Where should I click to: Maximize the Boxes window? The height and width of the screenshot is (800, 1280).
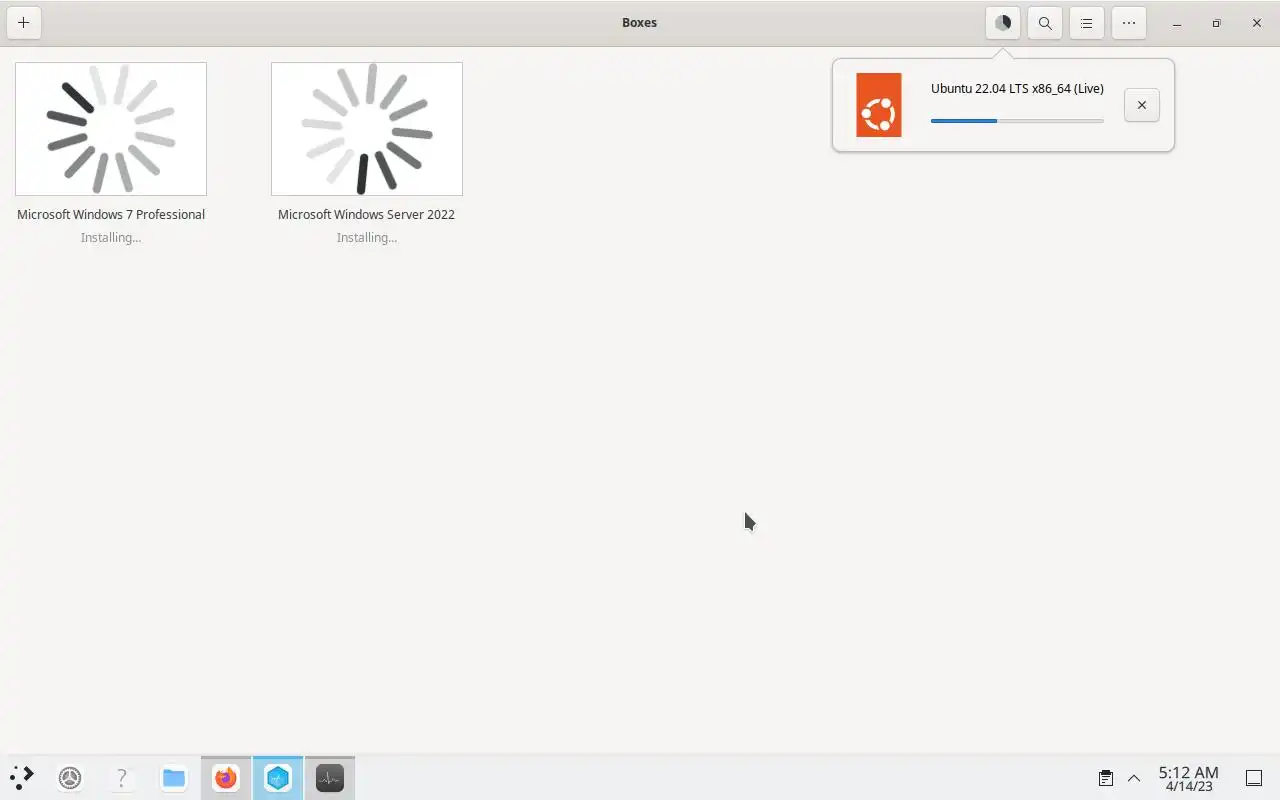coord(1217,23)
